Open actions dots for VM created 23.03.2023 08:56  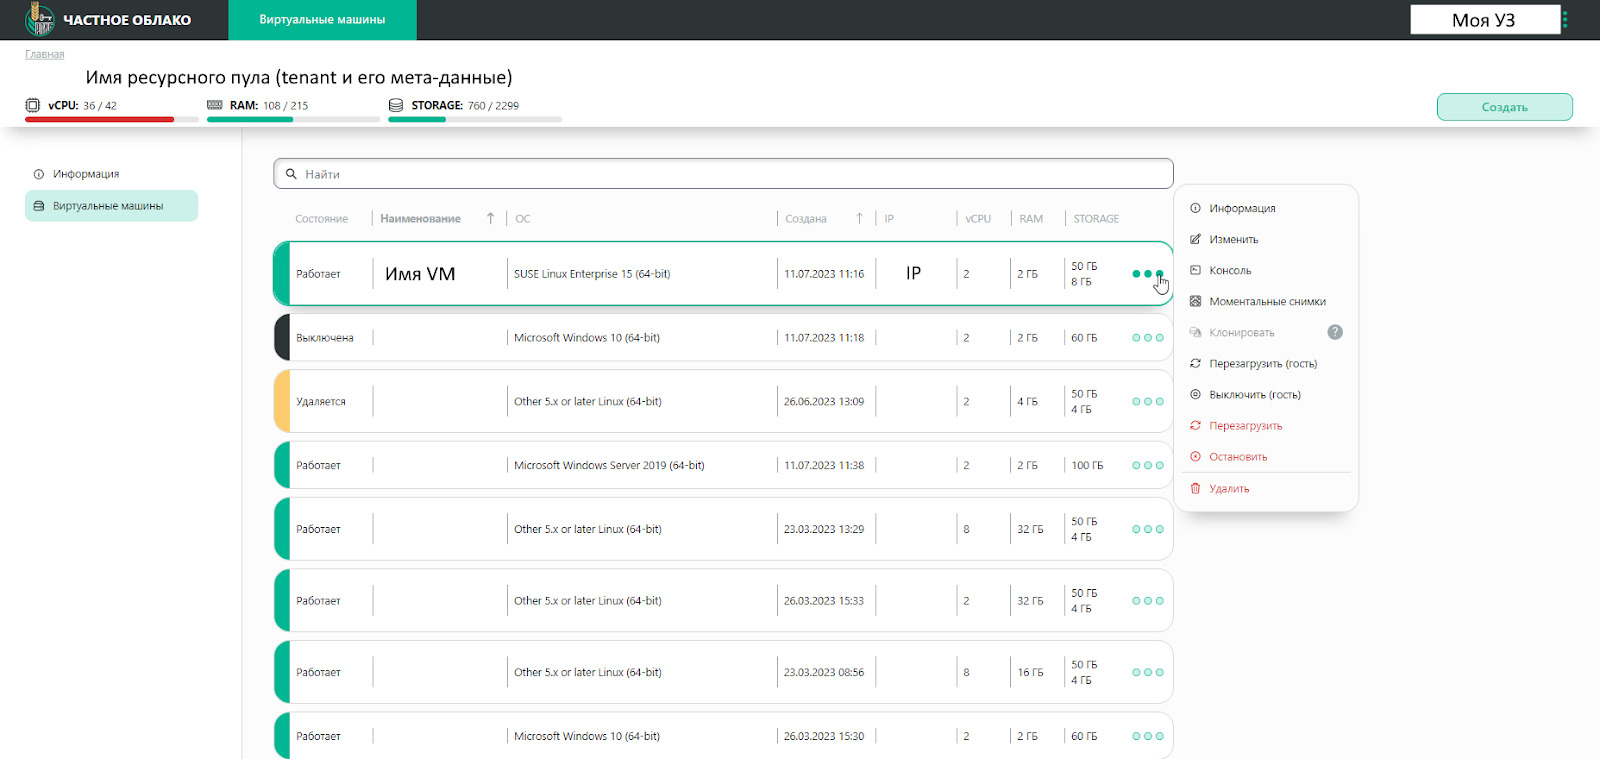click(1148, 672)
